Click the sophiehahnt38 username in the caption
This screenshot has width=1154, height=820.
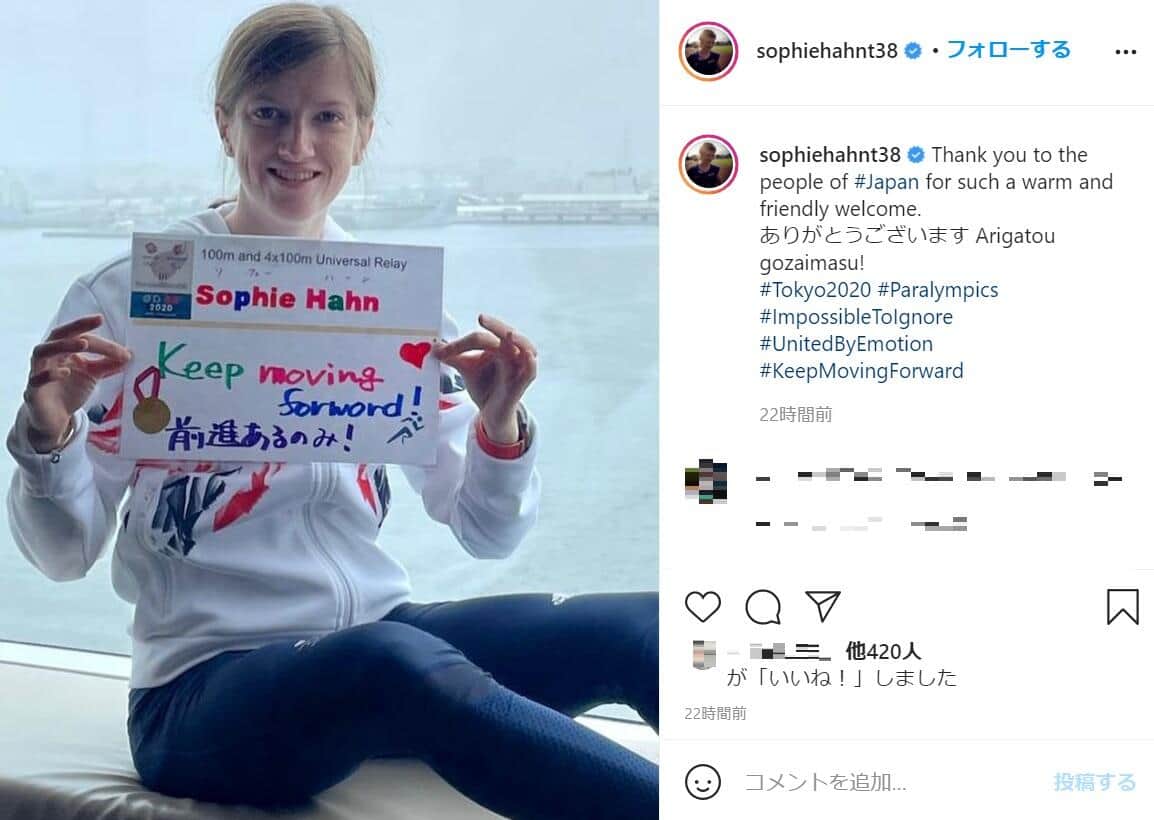coord(827,155)
